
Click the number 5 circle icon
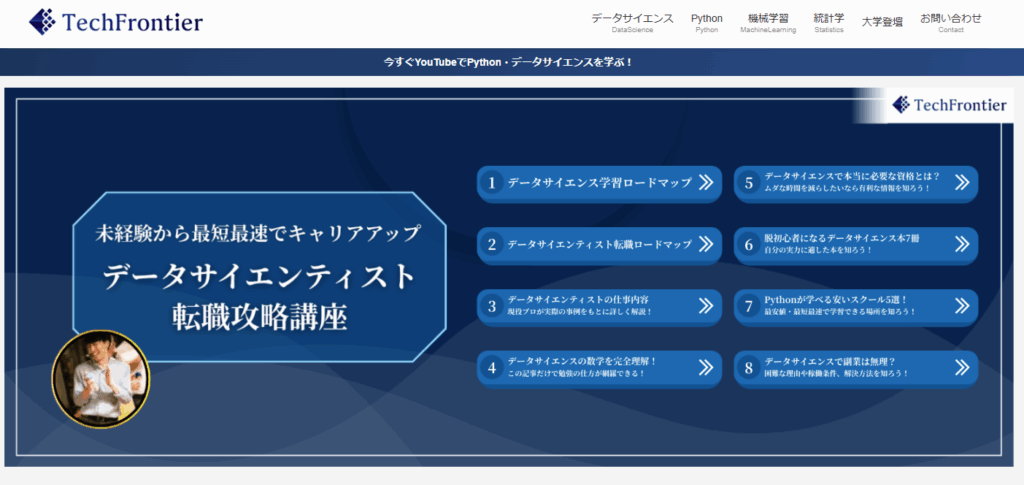click(x=749, y=183)
